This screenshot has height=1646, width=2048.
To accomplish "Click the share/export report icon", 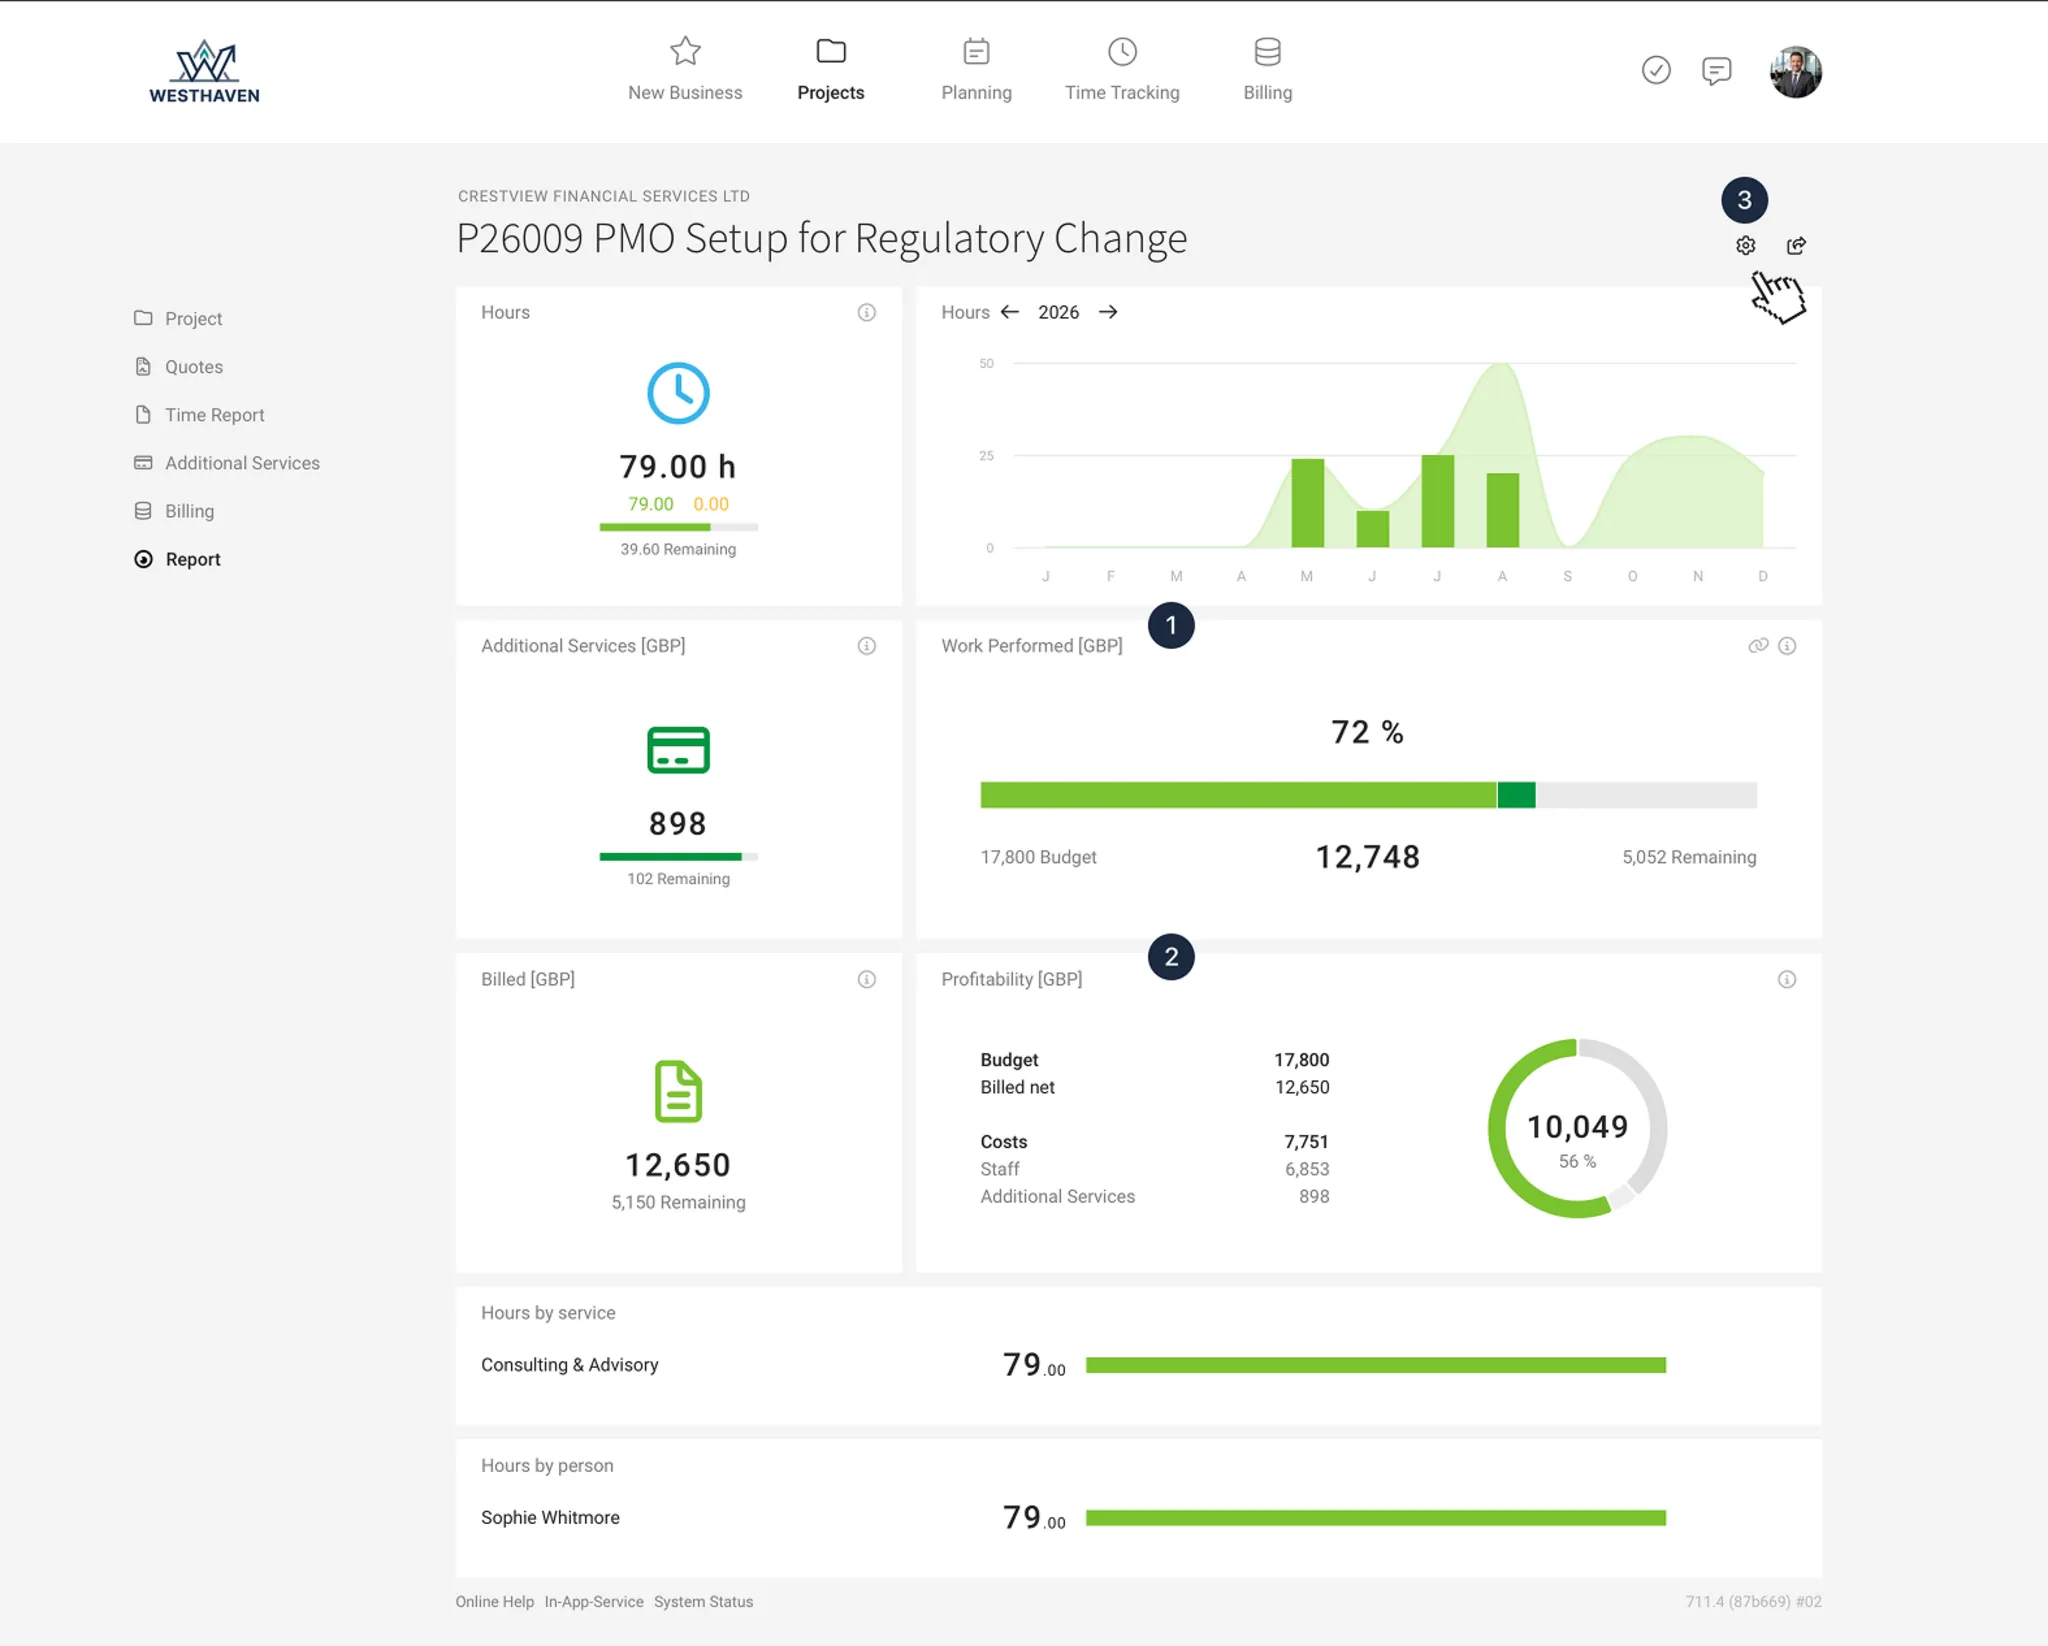I will coord(1796,245).
